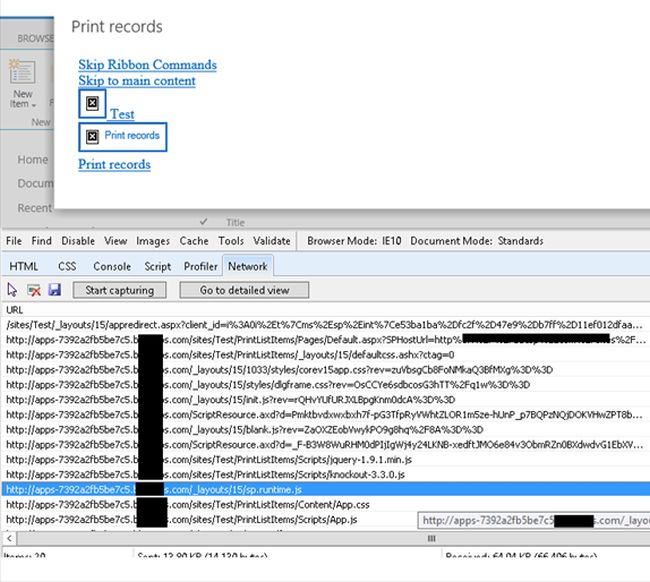
Task: Click boxed Print records link with icon
Action: (x=123, y=136)
